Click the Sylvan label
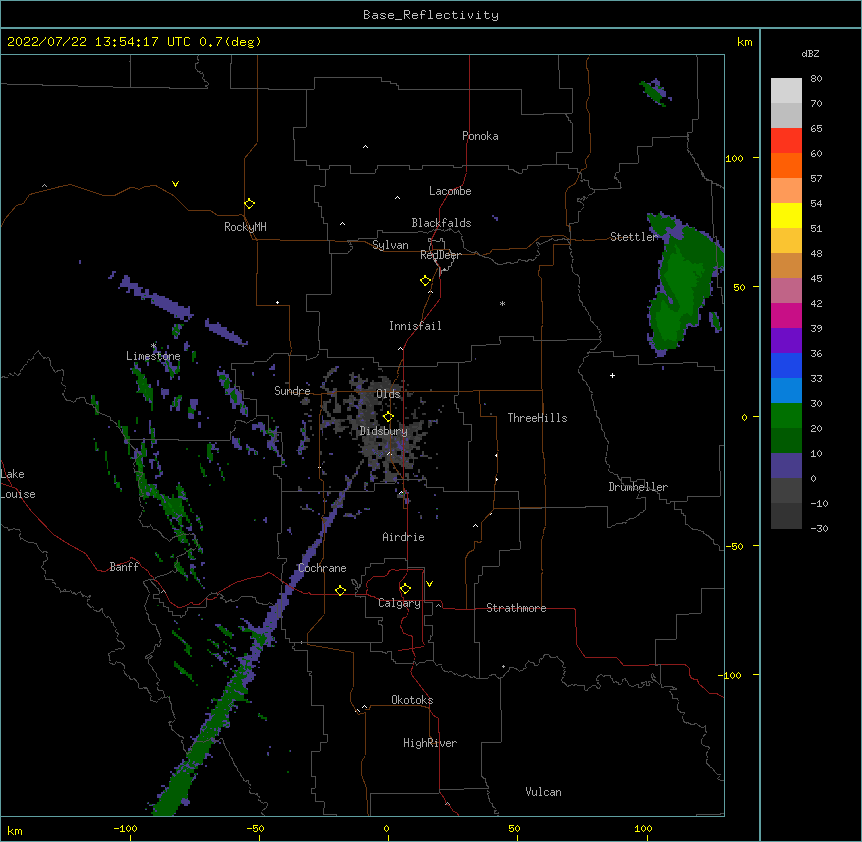 pos(390,245)
